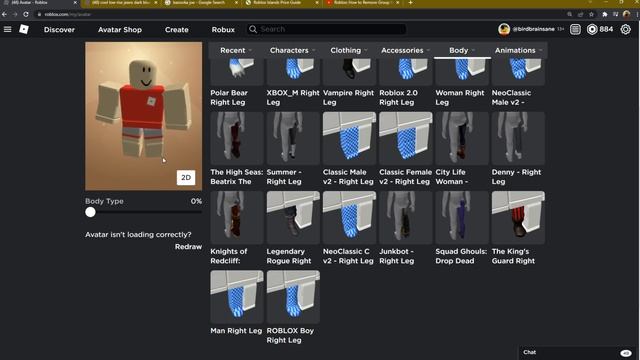640x360 pixels.
Task: Switch to the YouTube Roblox tab
Action: [x=362, y=3]
